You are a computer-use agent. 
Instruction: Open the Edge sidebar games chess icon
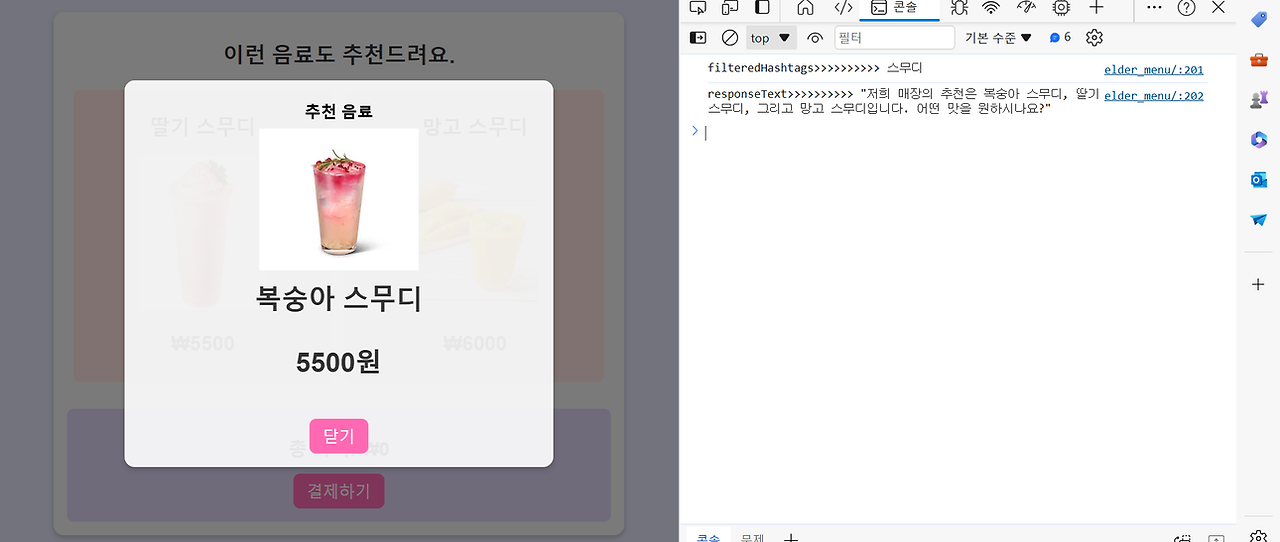pyautogui.click(x=1259, y=99)
